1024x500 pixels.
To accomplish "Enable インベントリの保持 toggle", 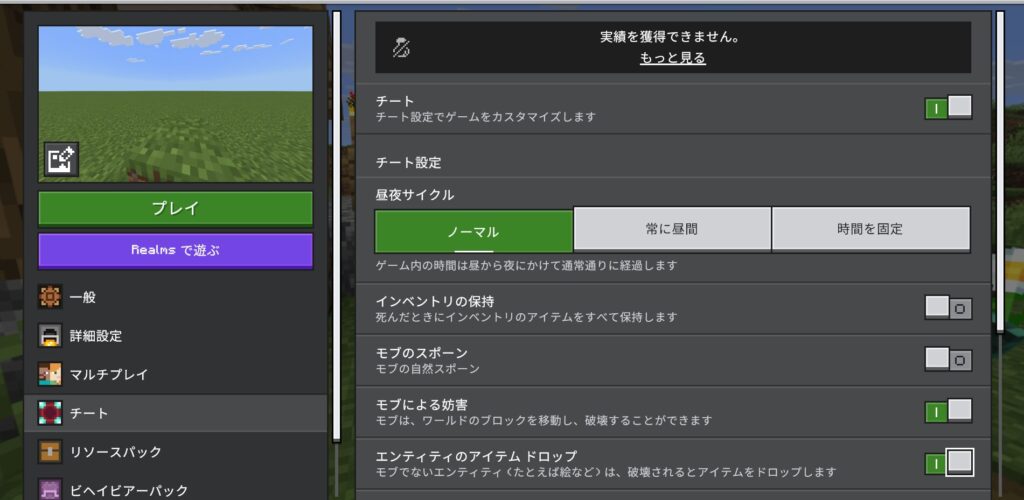I will pos(948,308).
